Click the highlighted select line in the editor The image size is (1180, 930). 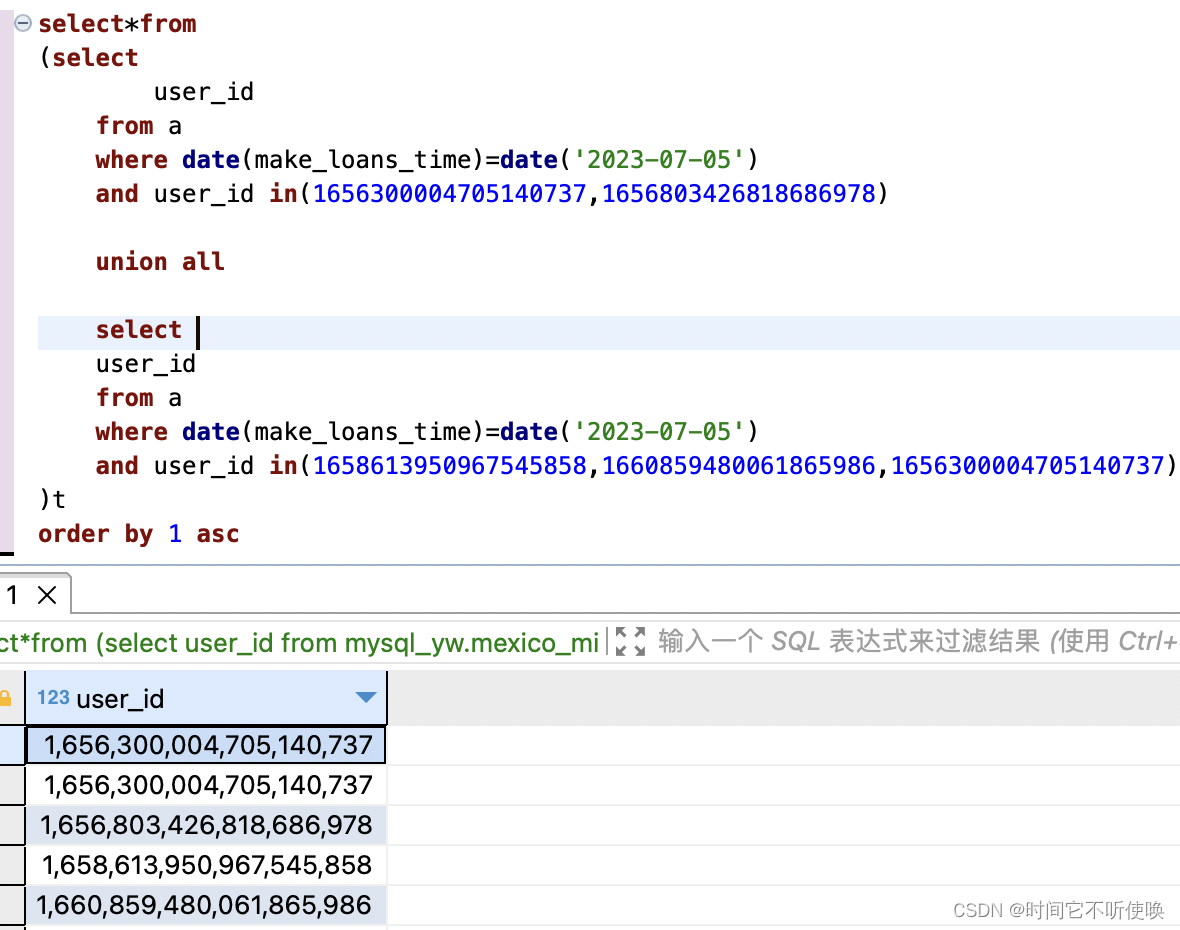coord(138,330)
